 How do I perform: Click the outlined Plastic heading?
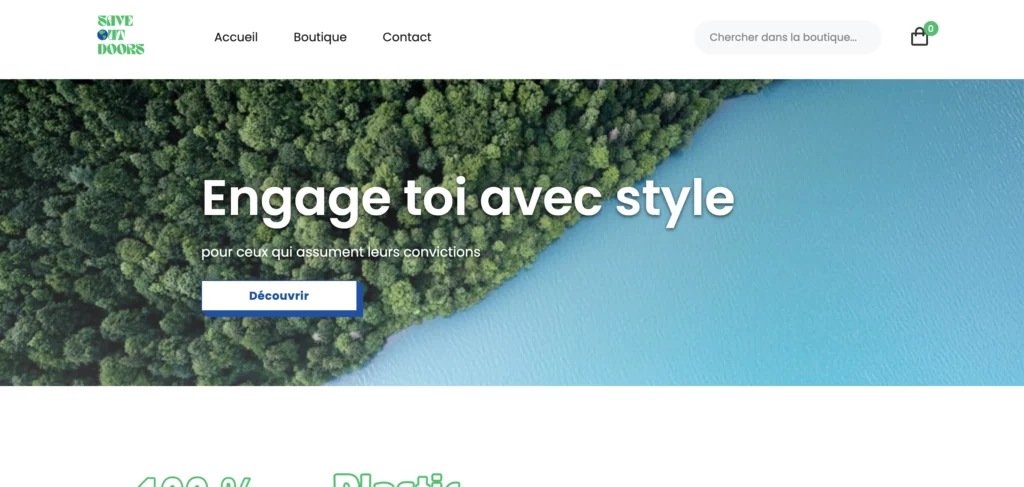tap(396, 480)
